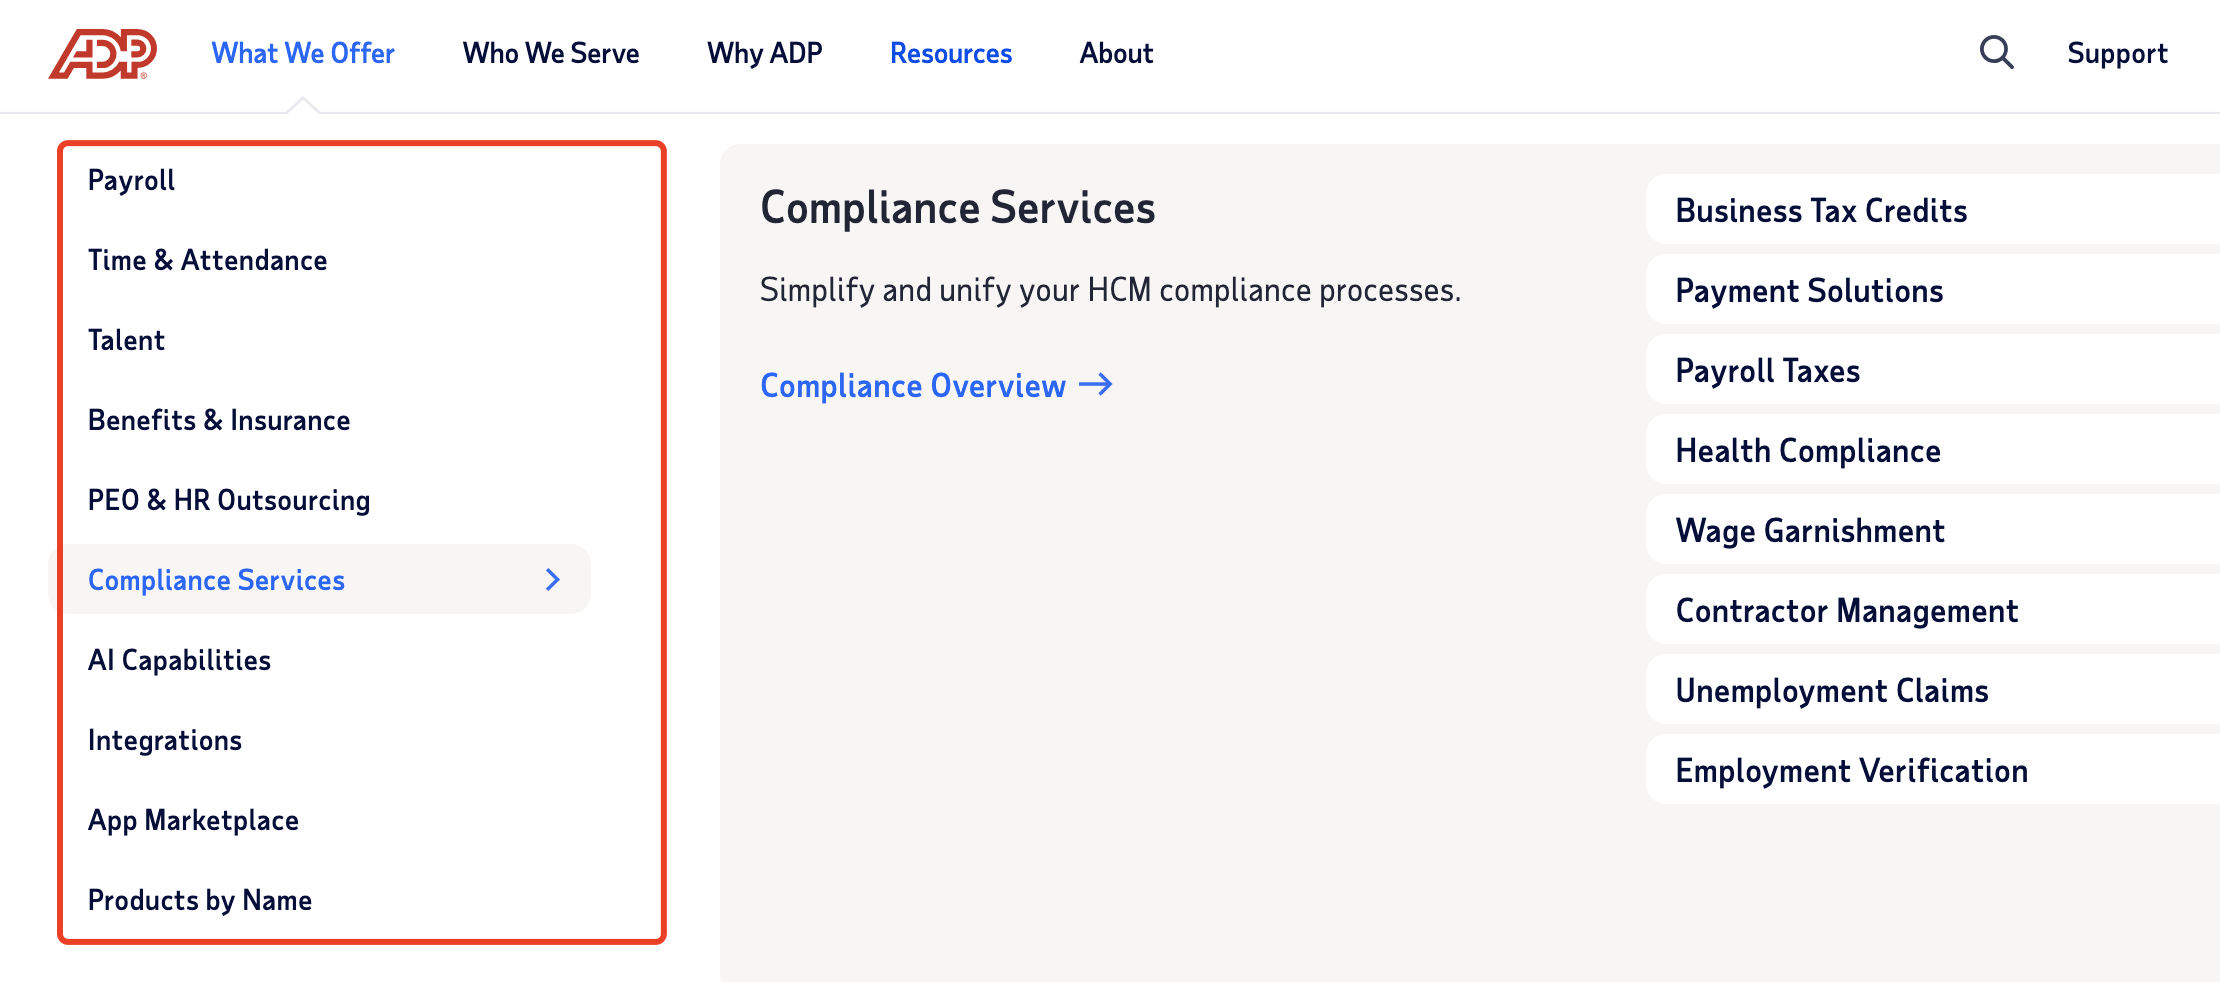Screen dimensions: 2220x982
Task: Click the Compliance Services heading
Action: coord(957,208)
